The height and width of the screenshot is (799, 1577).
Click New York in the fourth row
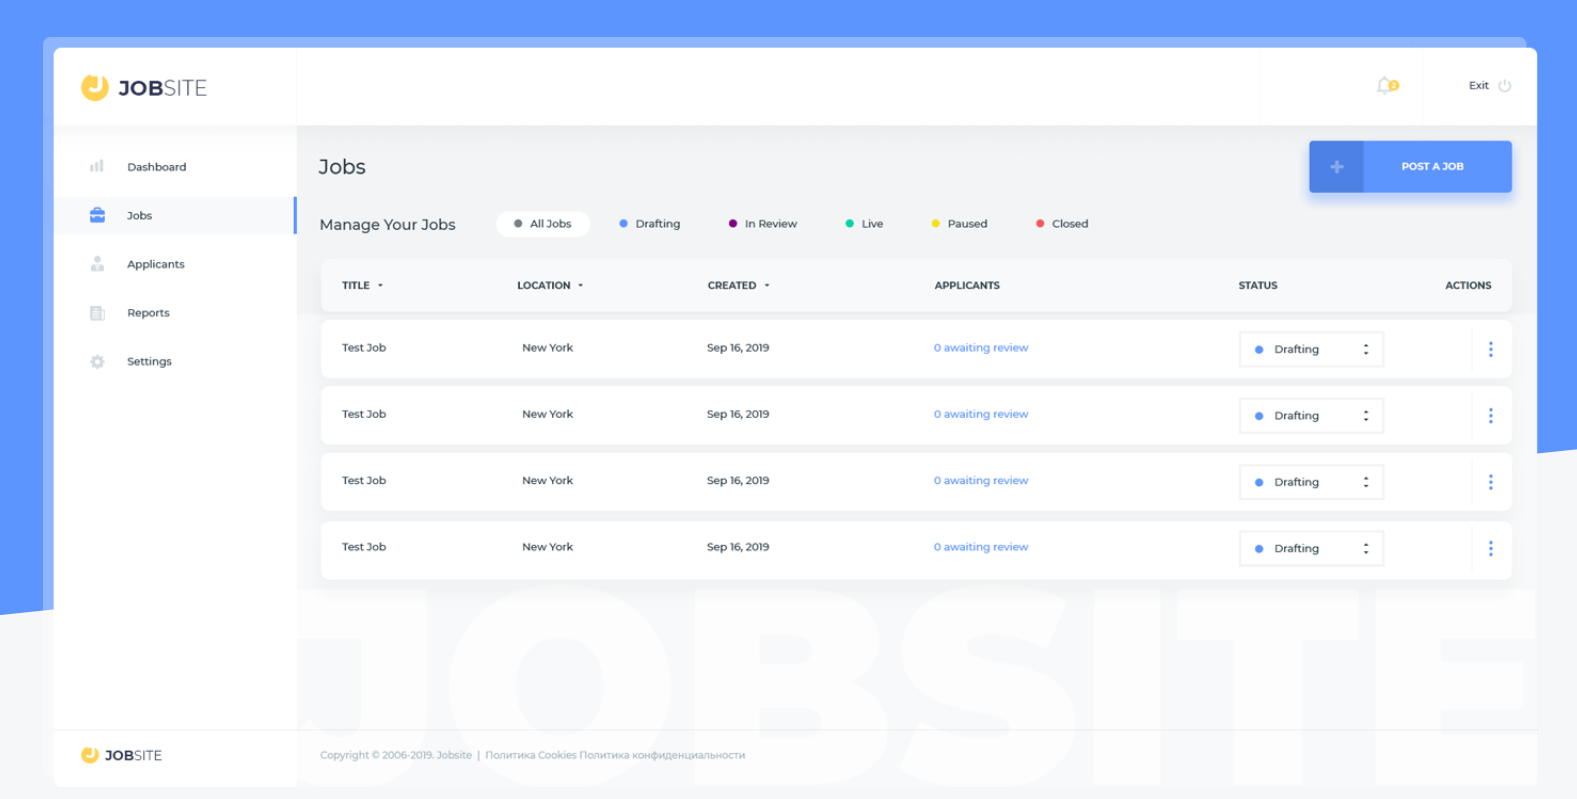click(548, 547)
